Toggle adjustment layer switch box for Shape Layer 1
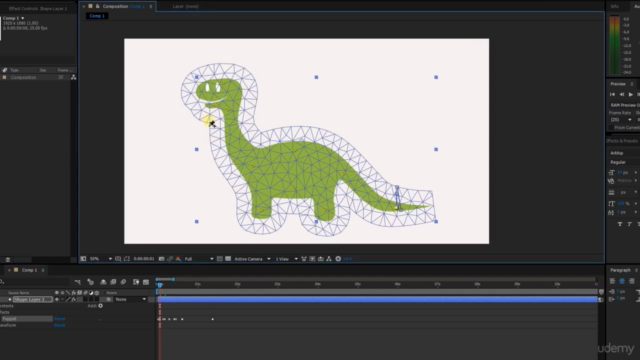Screen dimensions: 640x360 (91, 299)
